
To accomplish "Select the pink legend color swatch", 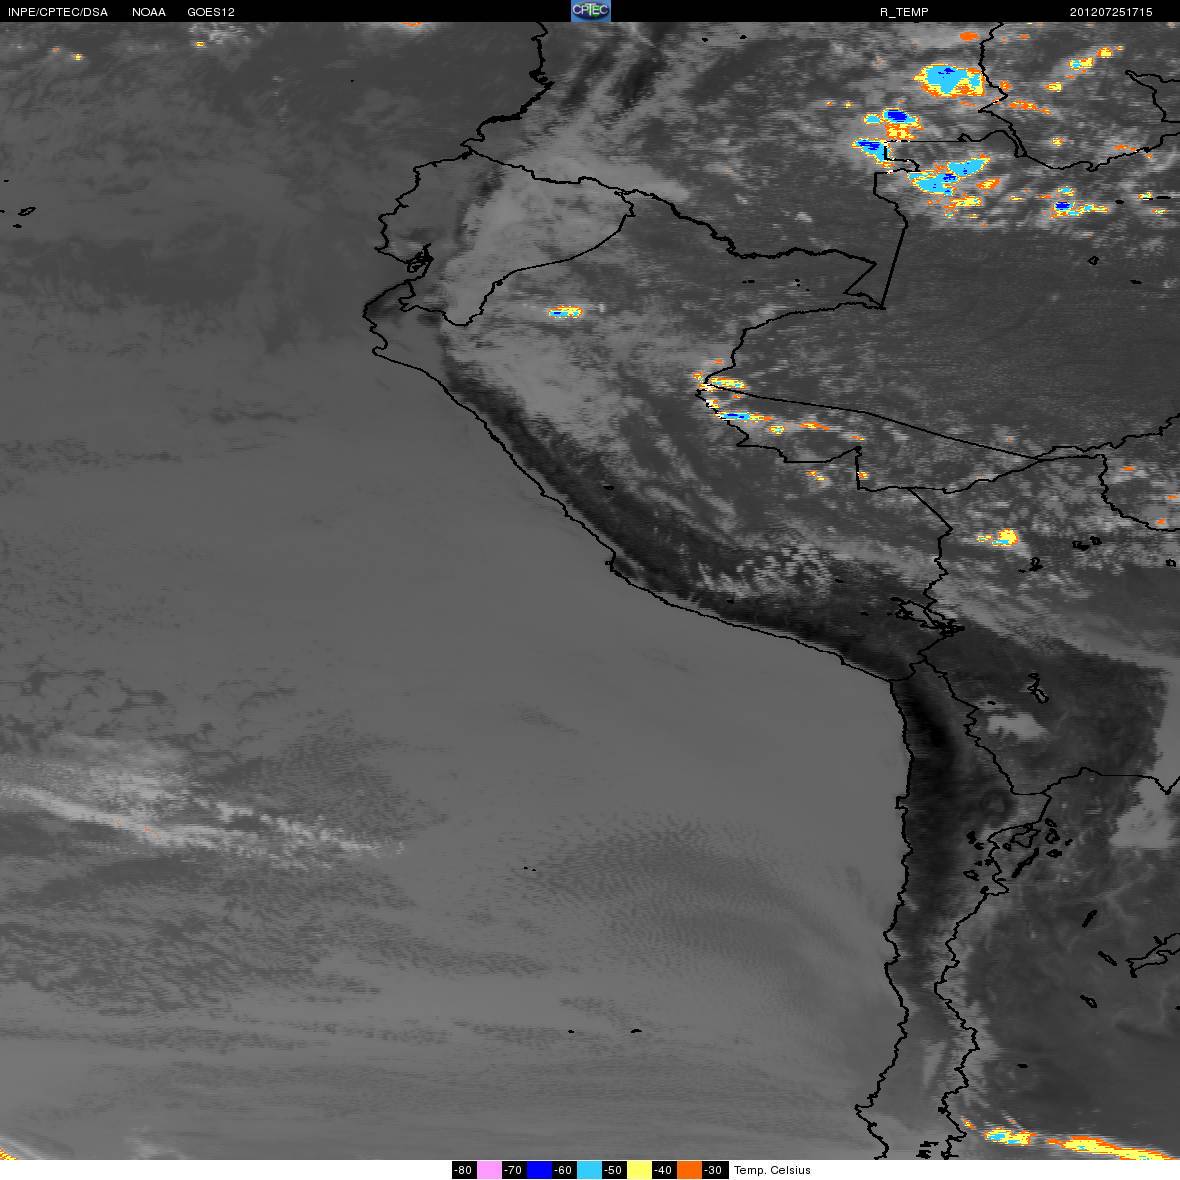I will (489, 1170).
